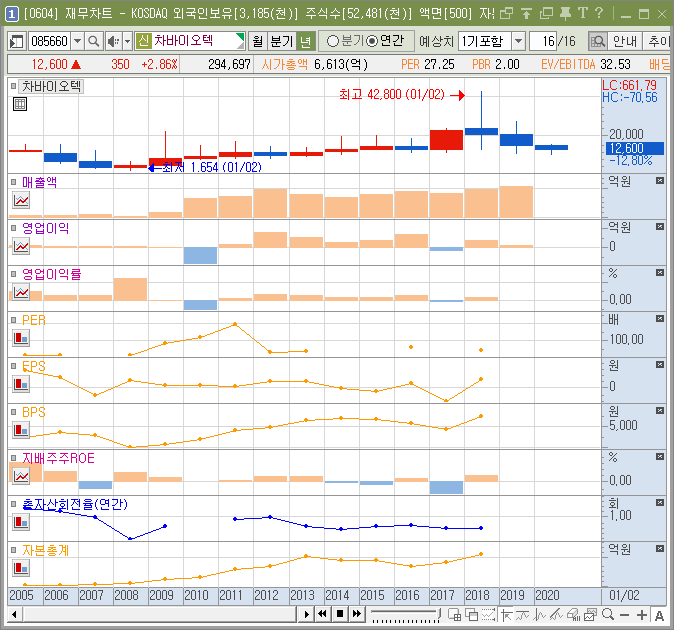Click the 영업이익 line chart type icon
Viewport: 674px width, 630px height.
point(21,246)
